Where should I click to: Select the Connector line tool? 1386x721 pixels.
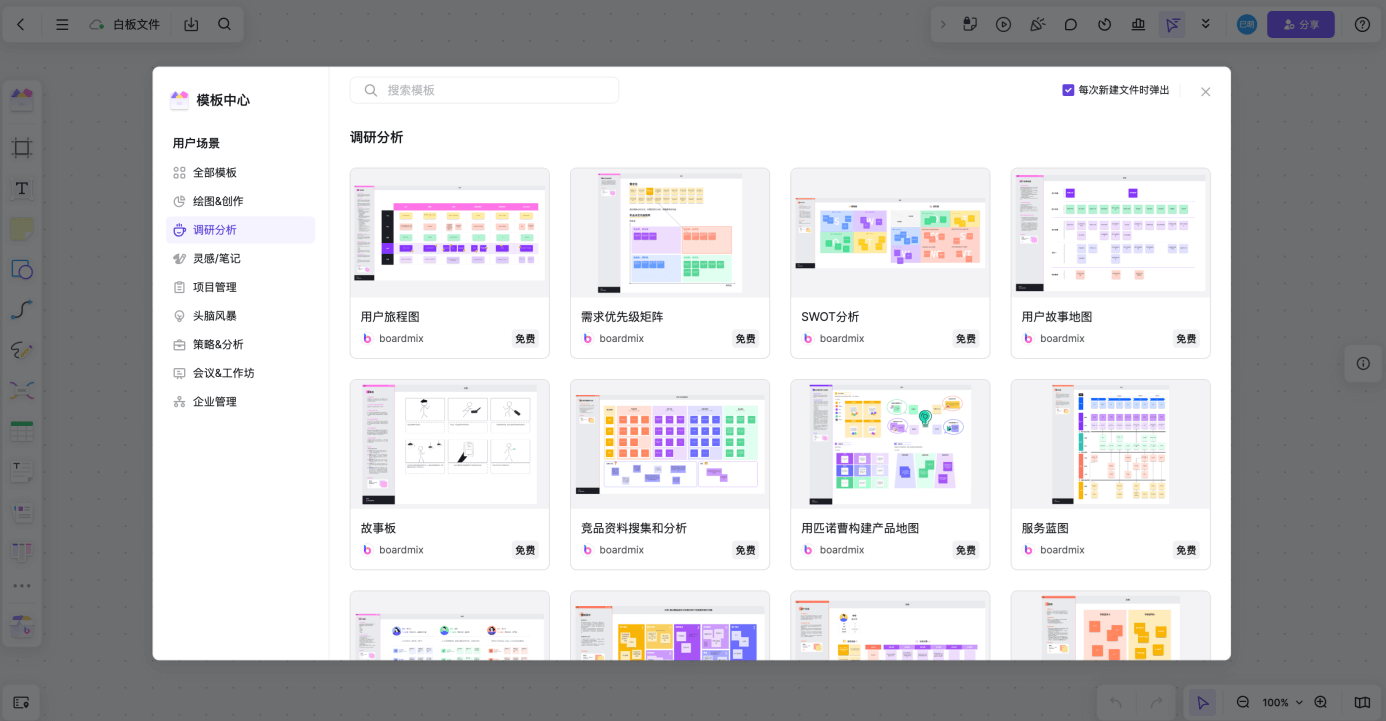click(x=22, y=310)
